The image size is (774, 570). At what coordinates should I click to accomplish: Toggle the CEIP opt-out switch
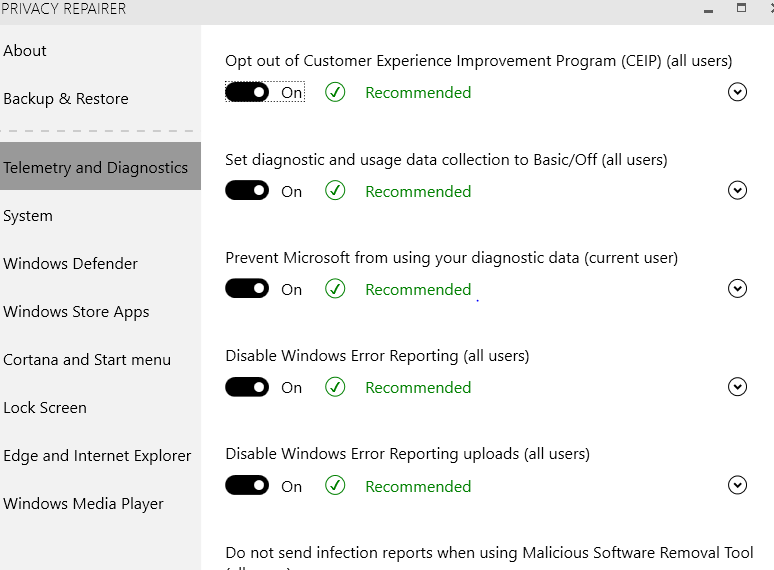coord(247,92)
